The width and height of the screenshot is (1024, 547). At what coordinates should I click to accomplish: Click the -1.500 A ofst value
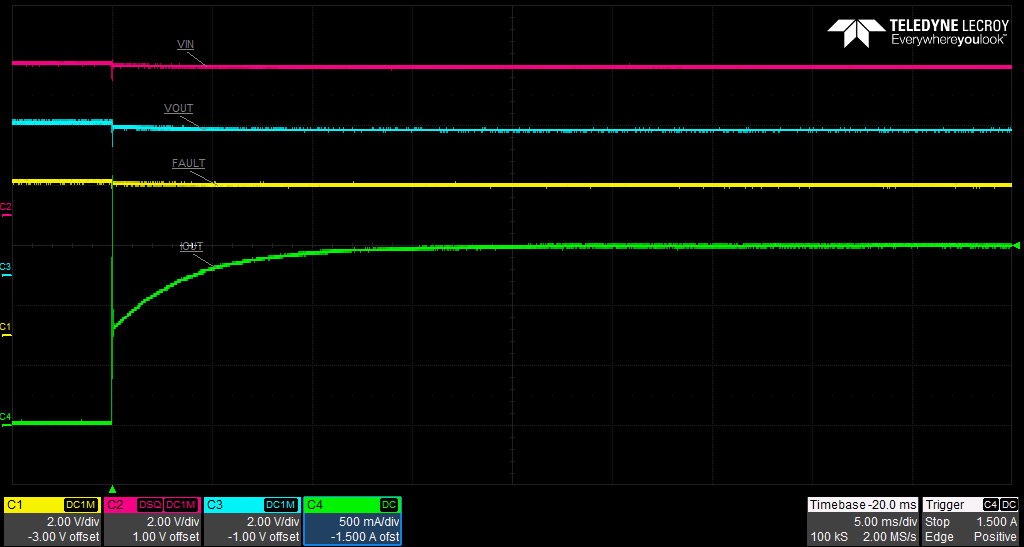367,537
